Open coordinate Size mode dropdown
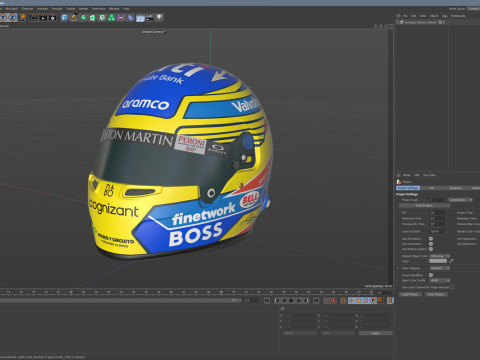The image size is (480, 360). [337, 333]
